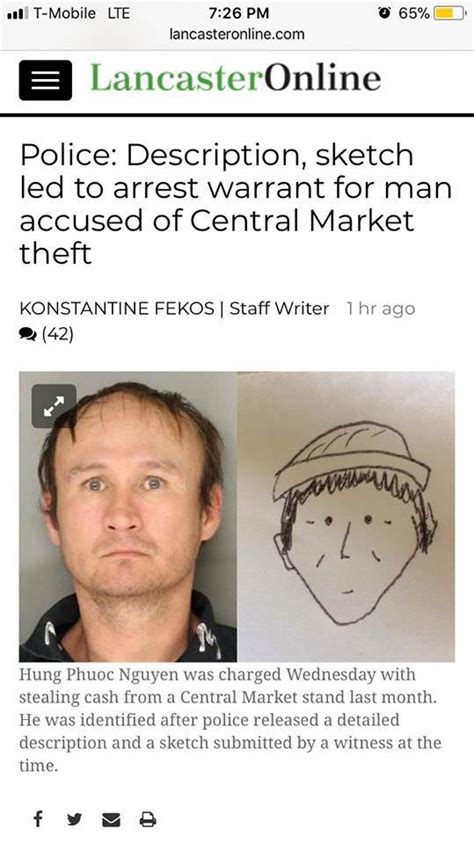Tap the alarm clock status icon
474x844 pixels.
pos(384,13)
